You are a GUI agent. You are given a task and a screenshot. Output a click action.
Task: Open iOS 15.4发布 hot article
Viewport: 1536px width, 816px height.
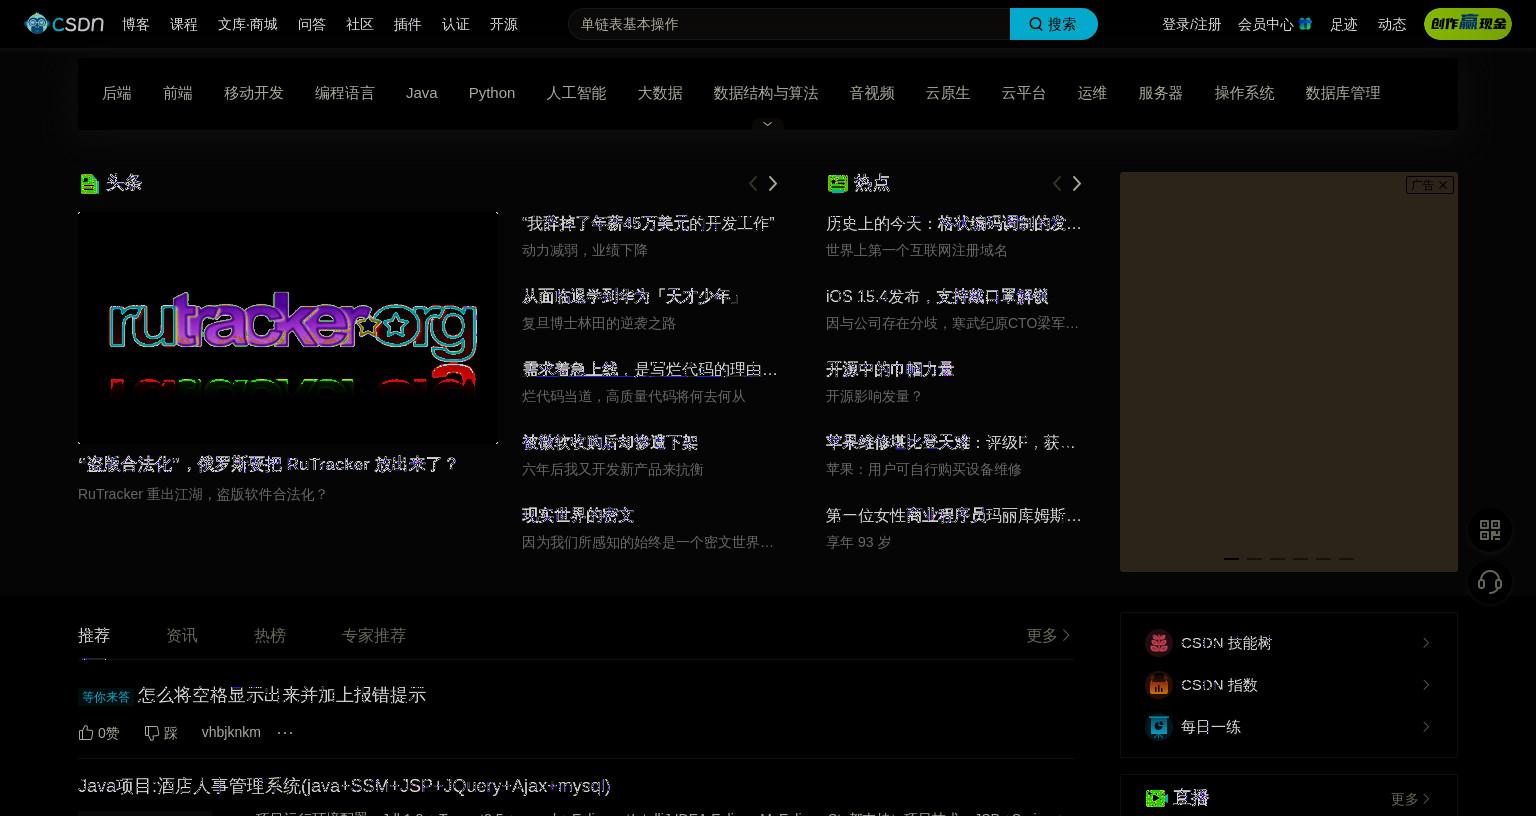(x=937, y=296)
